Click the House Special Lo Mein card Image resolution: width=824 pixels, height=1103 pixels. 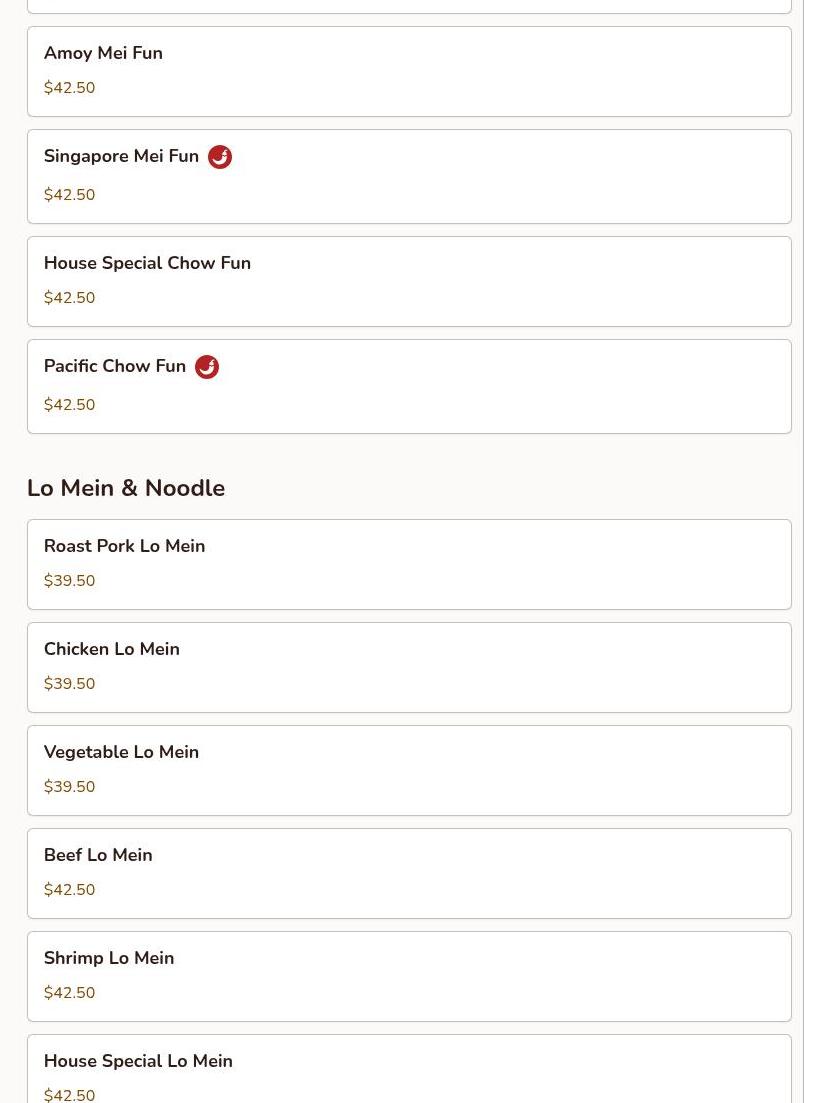(409, 1069)
